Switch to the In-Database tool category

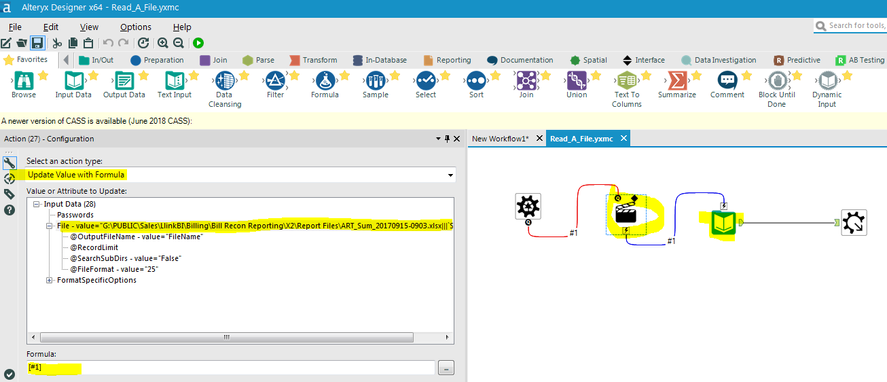(380, 59)
